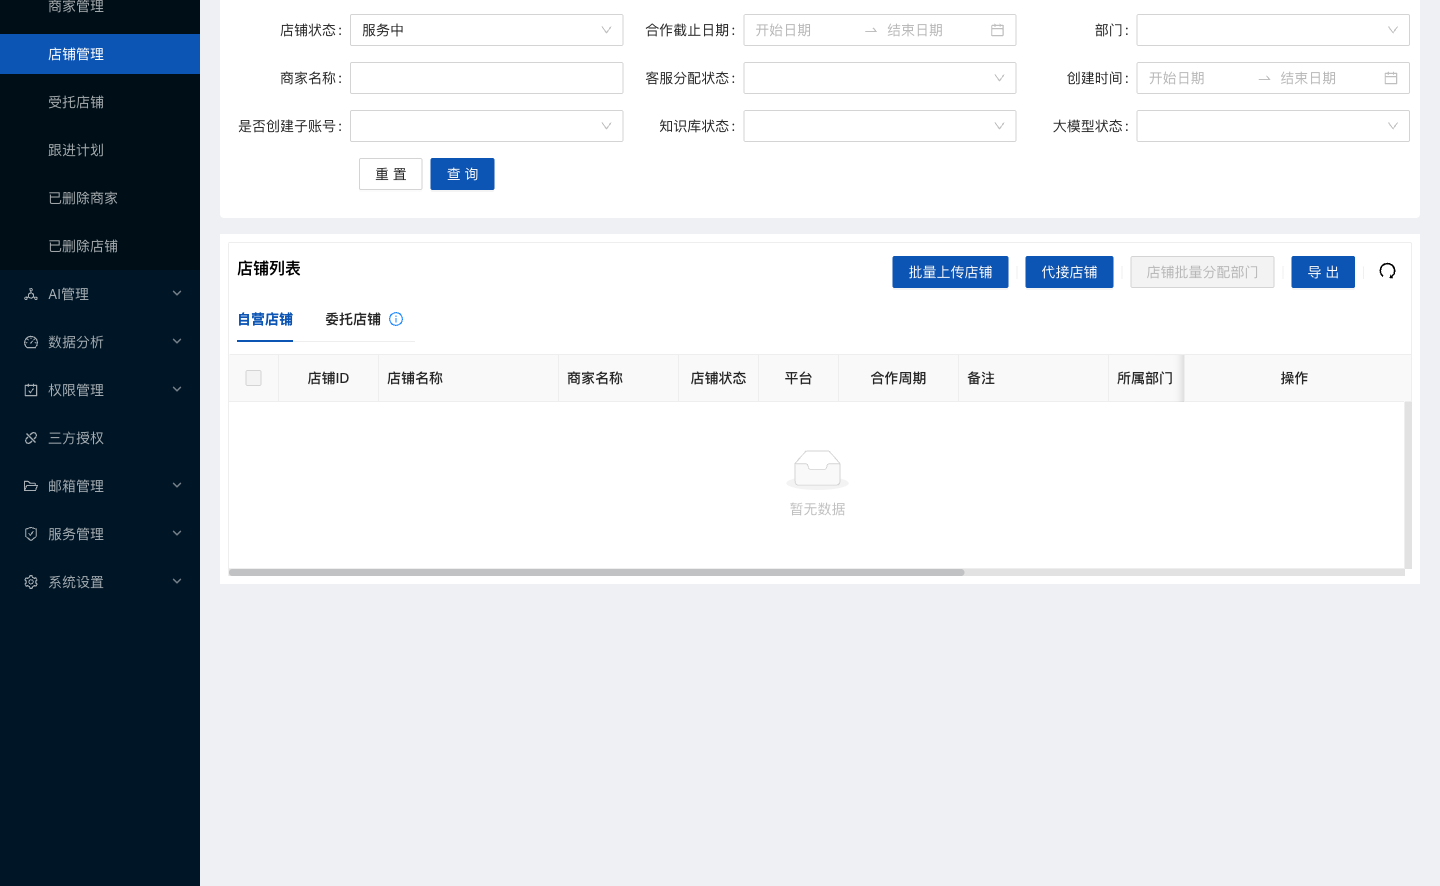
Task: Click the 导出 button
Action: point(1323,272)
